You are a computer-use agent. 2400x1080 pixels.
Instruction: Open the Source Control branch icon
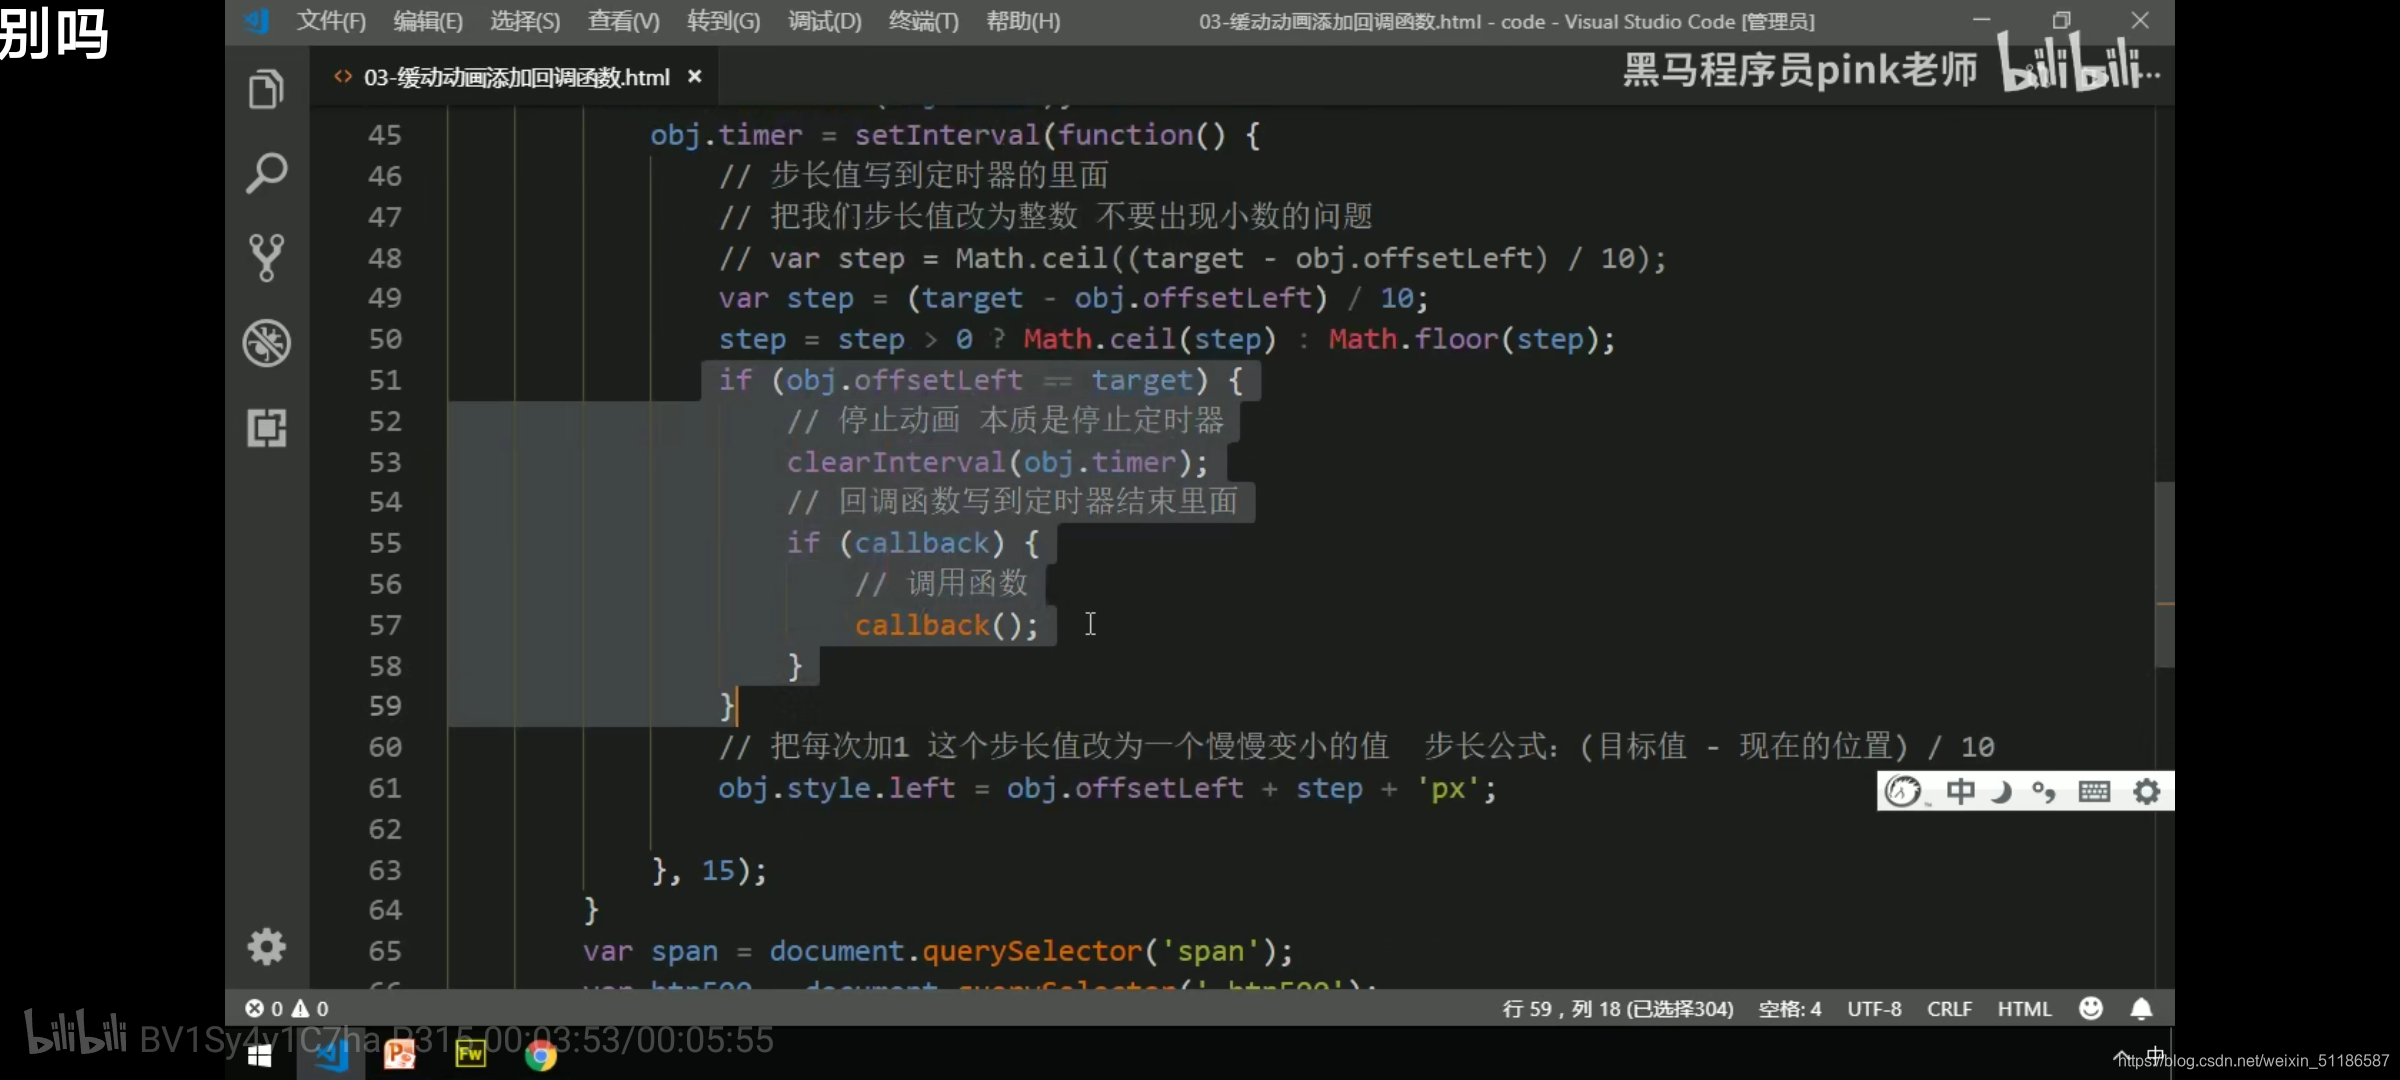[x=266, y=258]
